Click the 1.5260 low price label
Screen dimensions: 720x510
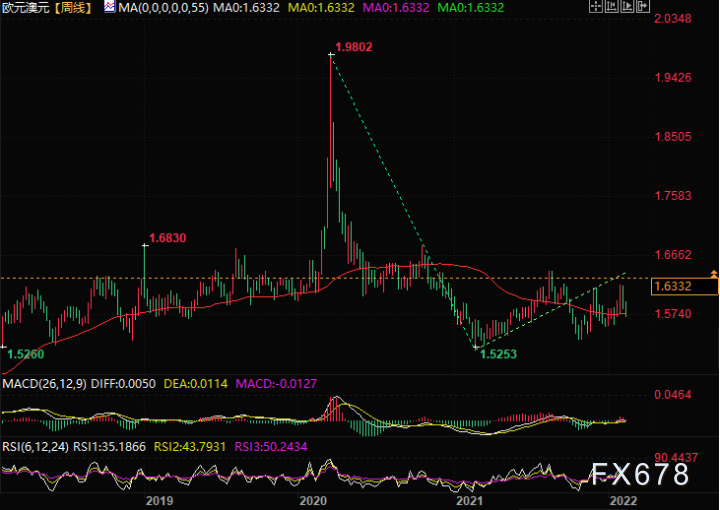pyautogui.click(x=26, y=354)
